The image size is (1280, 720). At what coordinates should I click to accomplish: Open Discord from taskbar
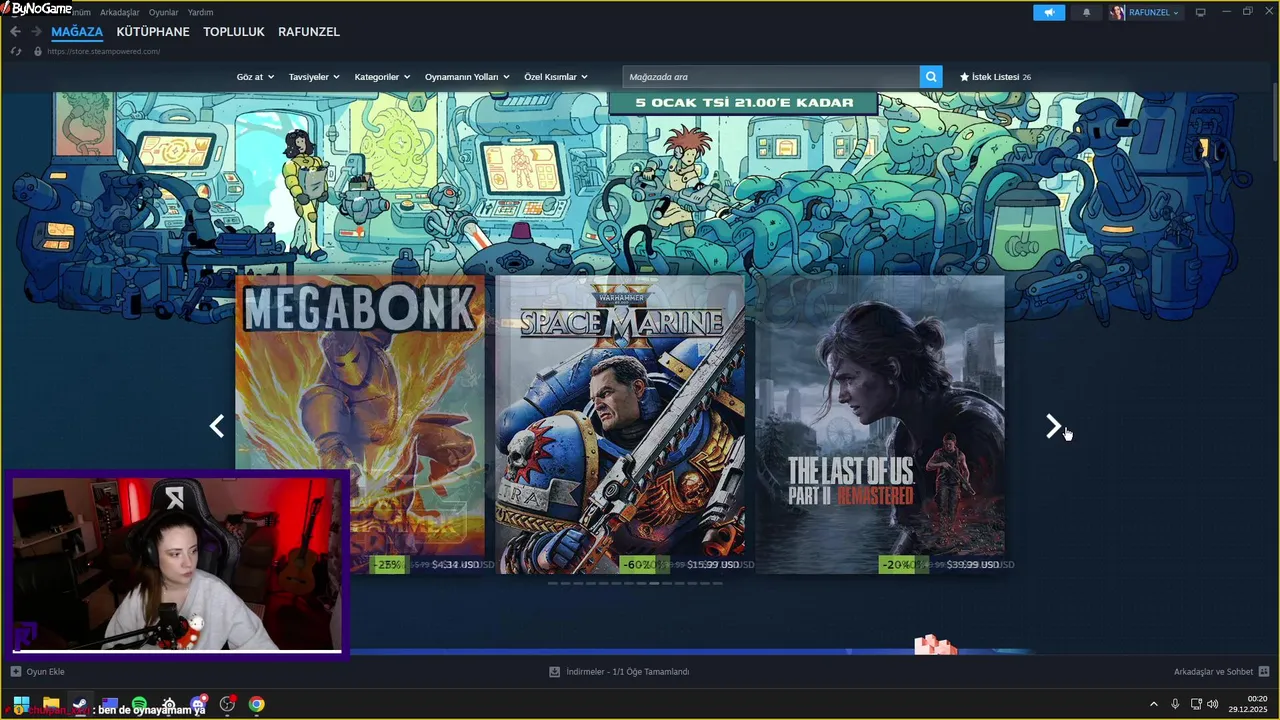coord(198,704)
